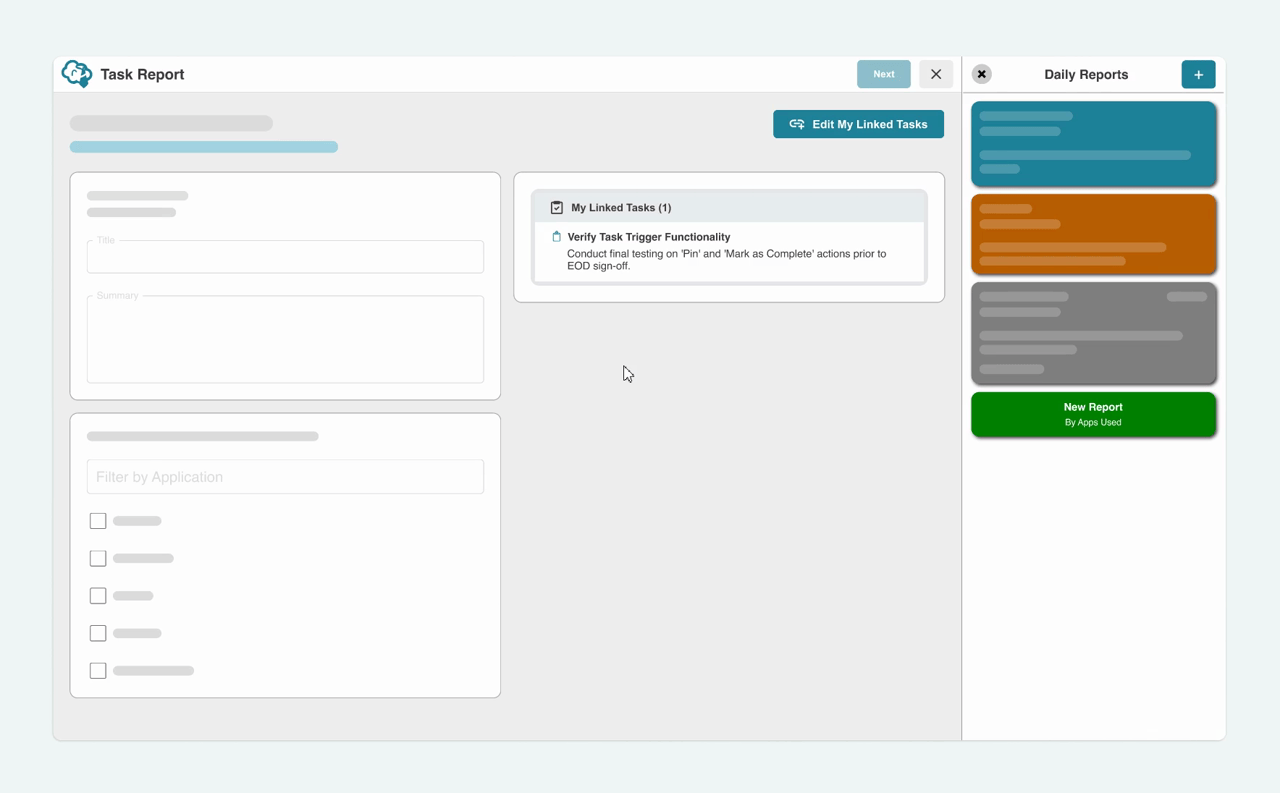
Task: Click the 'Task Report' window title
Action: click(142, 74)
